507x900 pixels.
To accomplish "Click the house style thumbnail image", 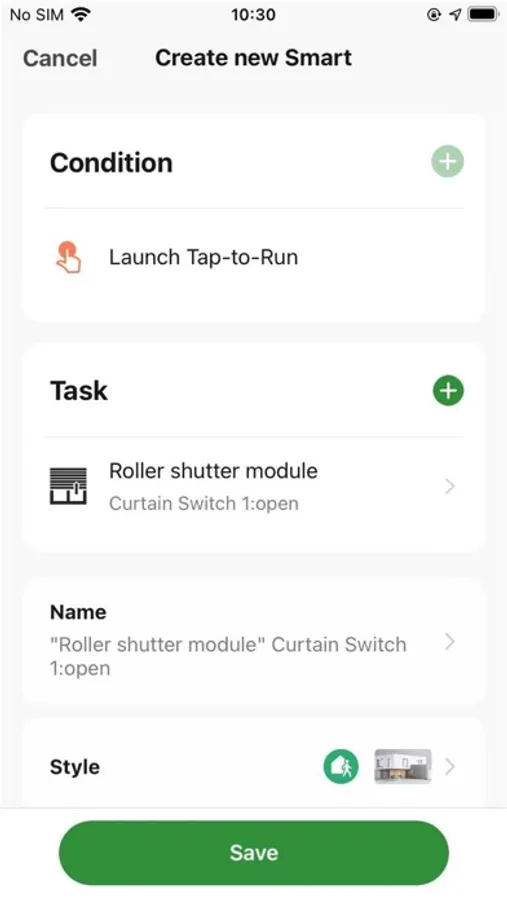I will click(402, 766).
